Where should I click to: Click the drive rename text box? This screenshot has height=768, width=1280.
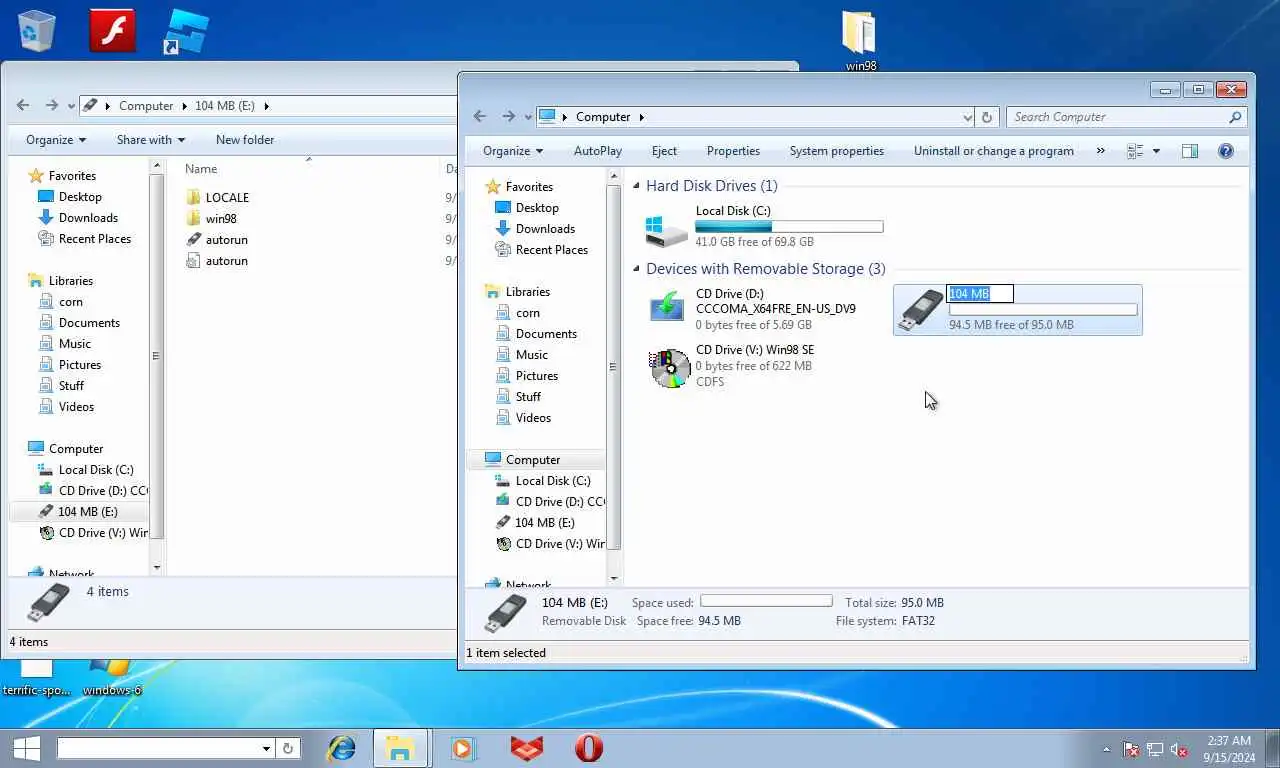pos(980,294)
